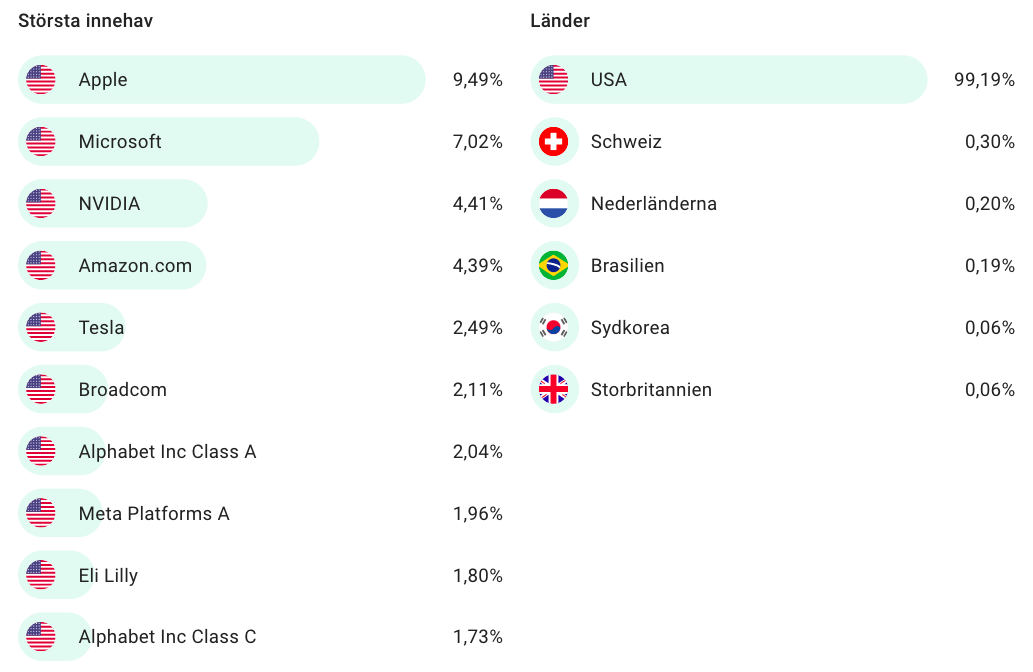This screenshot has height=672, width=1033.
Task: Click the US flag icon beside Tesla
Action: (41, 328)
